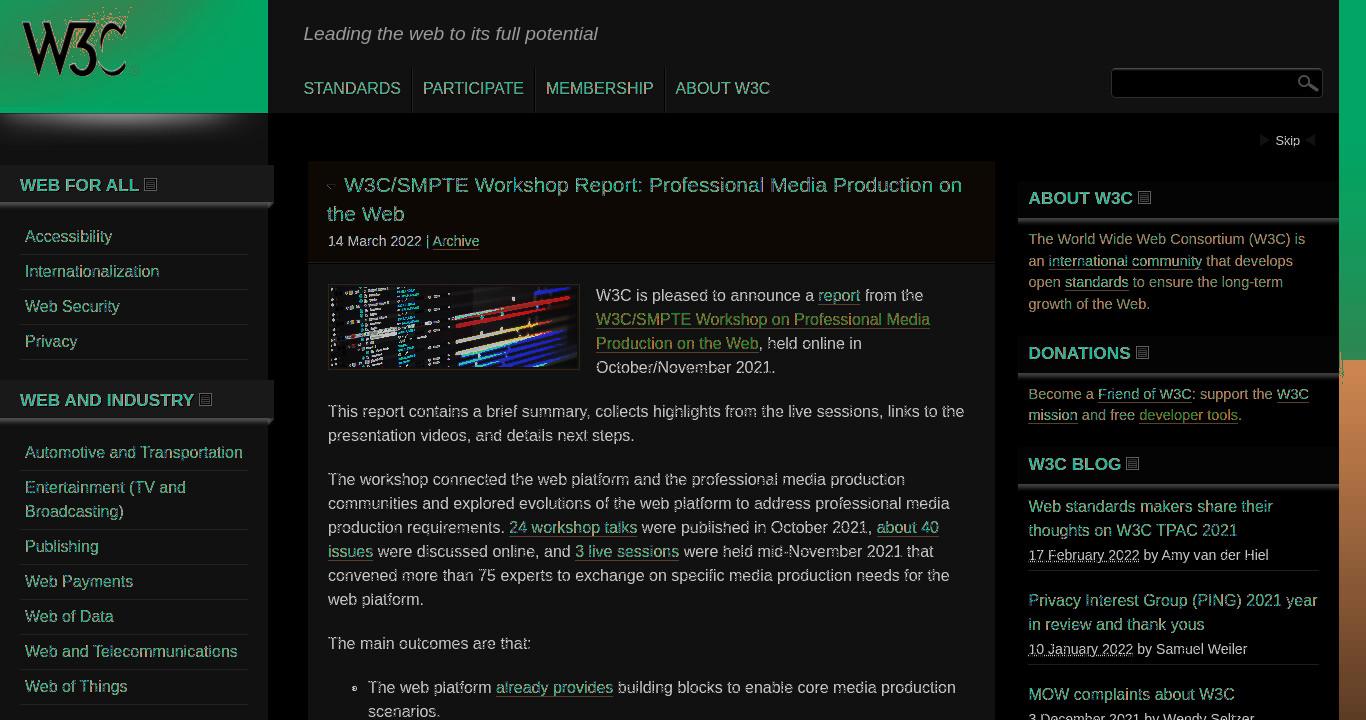Click the '10 January 2022' blog date
Screen dimensions: 1366x720
pos(1080,650)
